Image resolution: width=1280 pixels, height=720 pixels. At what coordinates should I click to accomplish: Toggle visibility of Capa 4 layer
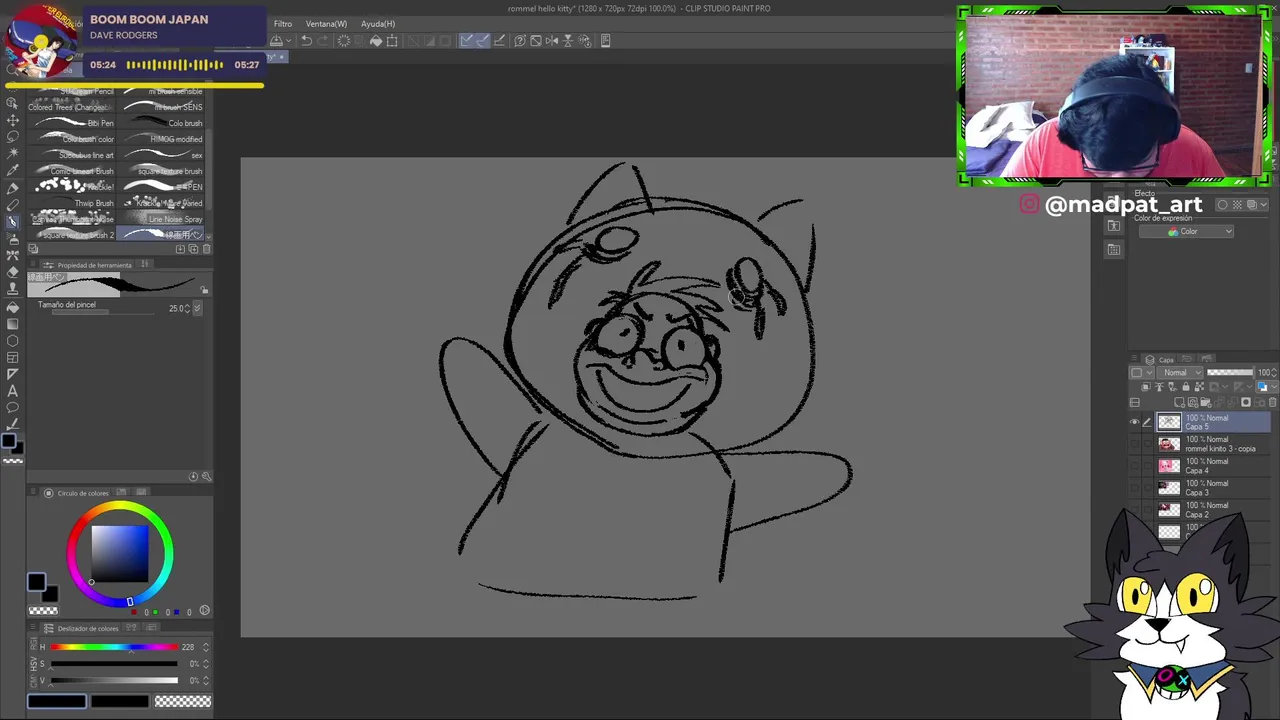1135,466
